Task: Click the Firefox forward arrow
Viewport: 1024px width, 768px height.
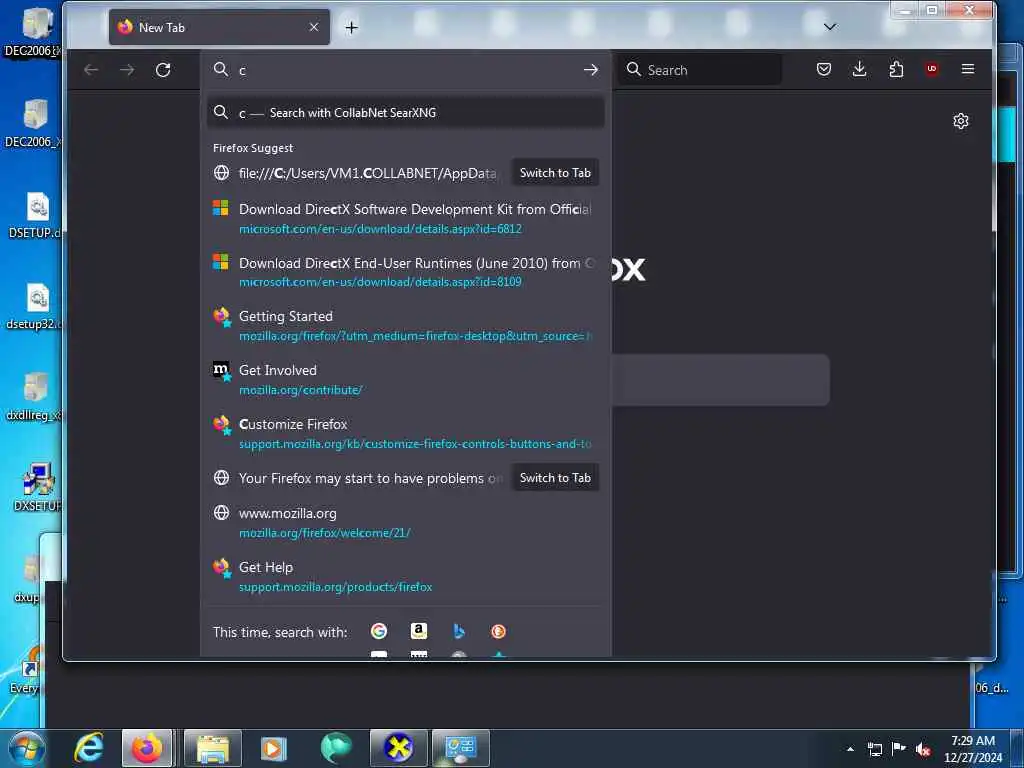Action: point(127,69)
